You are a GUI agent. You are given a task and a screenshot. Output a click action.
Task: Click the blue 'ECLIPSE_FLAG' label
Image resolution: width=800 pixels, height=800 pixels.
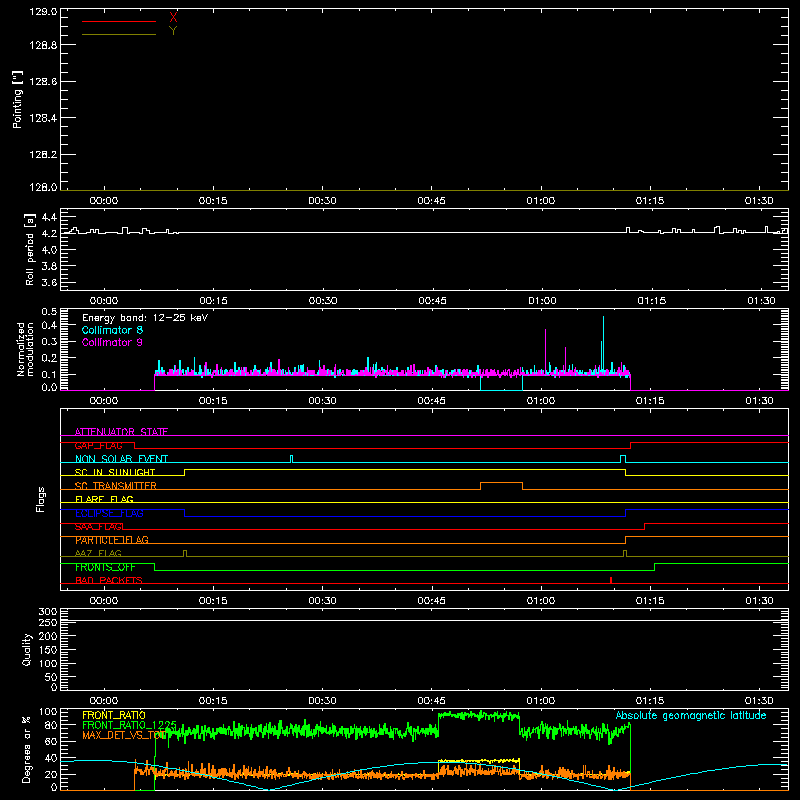coord(109,513)
